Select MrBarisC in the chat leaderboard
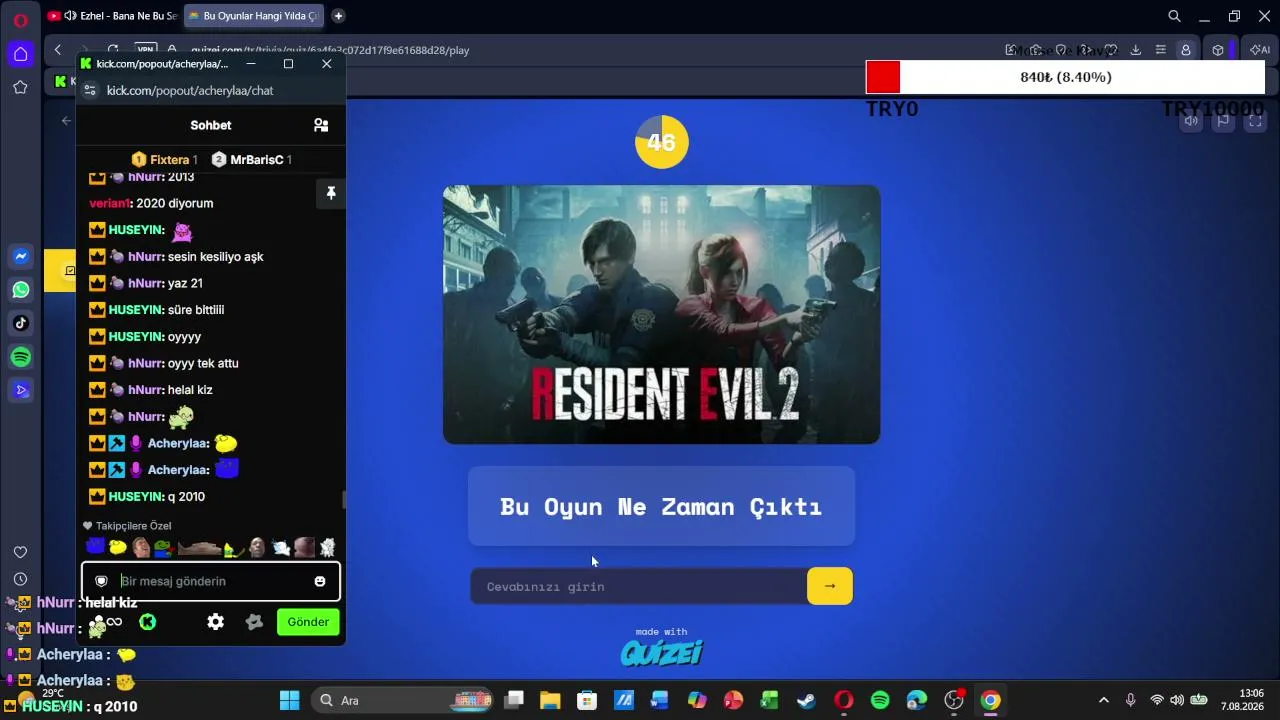The width and height of the screenshot is (1280, 720). pyautogui.click(x=252, y=160)
